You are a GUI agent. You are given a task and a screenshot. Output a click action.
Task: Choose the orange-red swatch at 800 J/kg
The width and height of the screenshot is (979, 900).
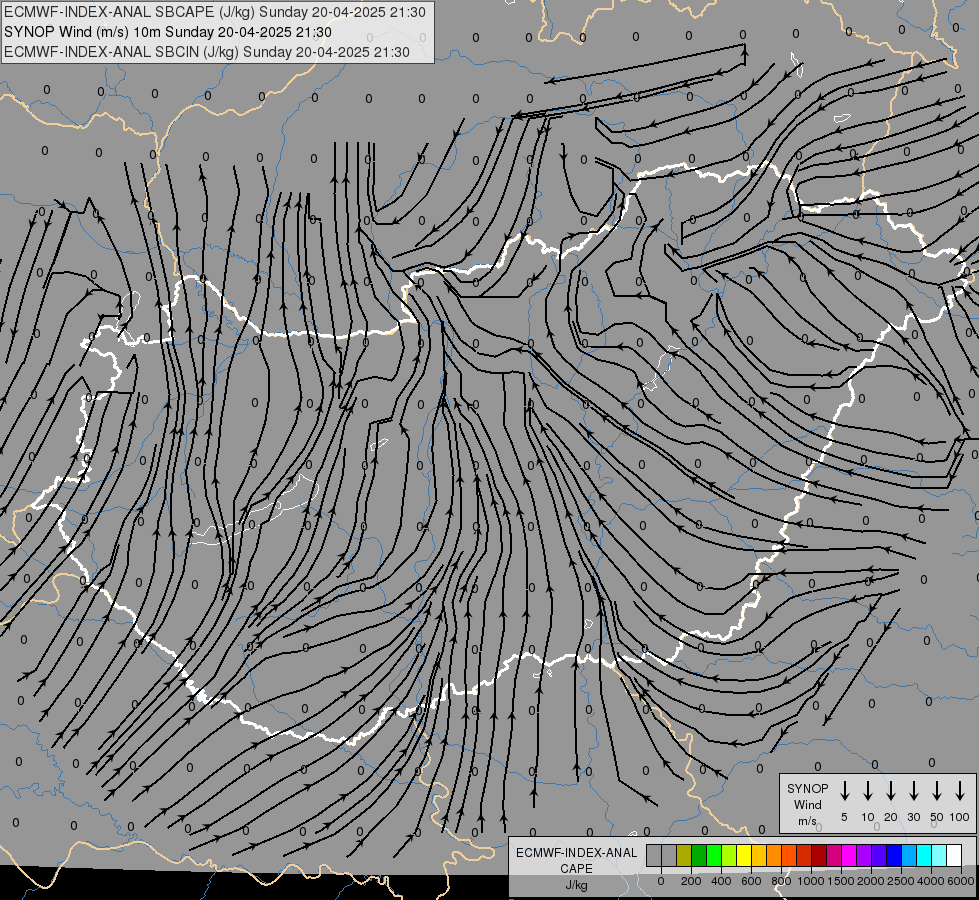point(790,855)
